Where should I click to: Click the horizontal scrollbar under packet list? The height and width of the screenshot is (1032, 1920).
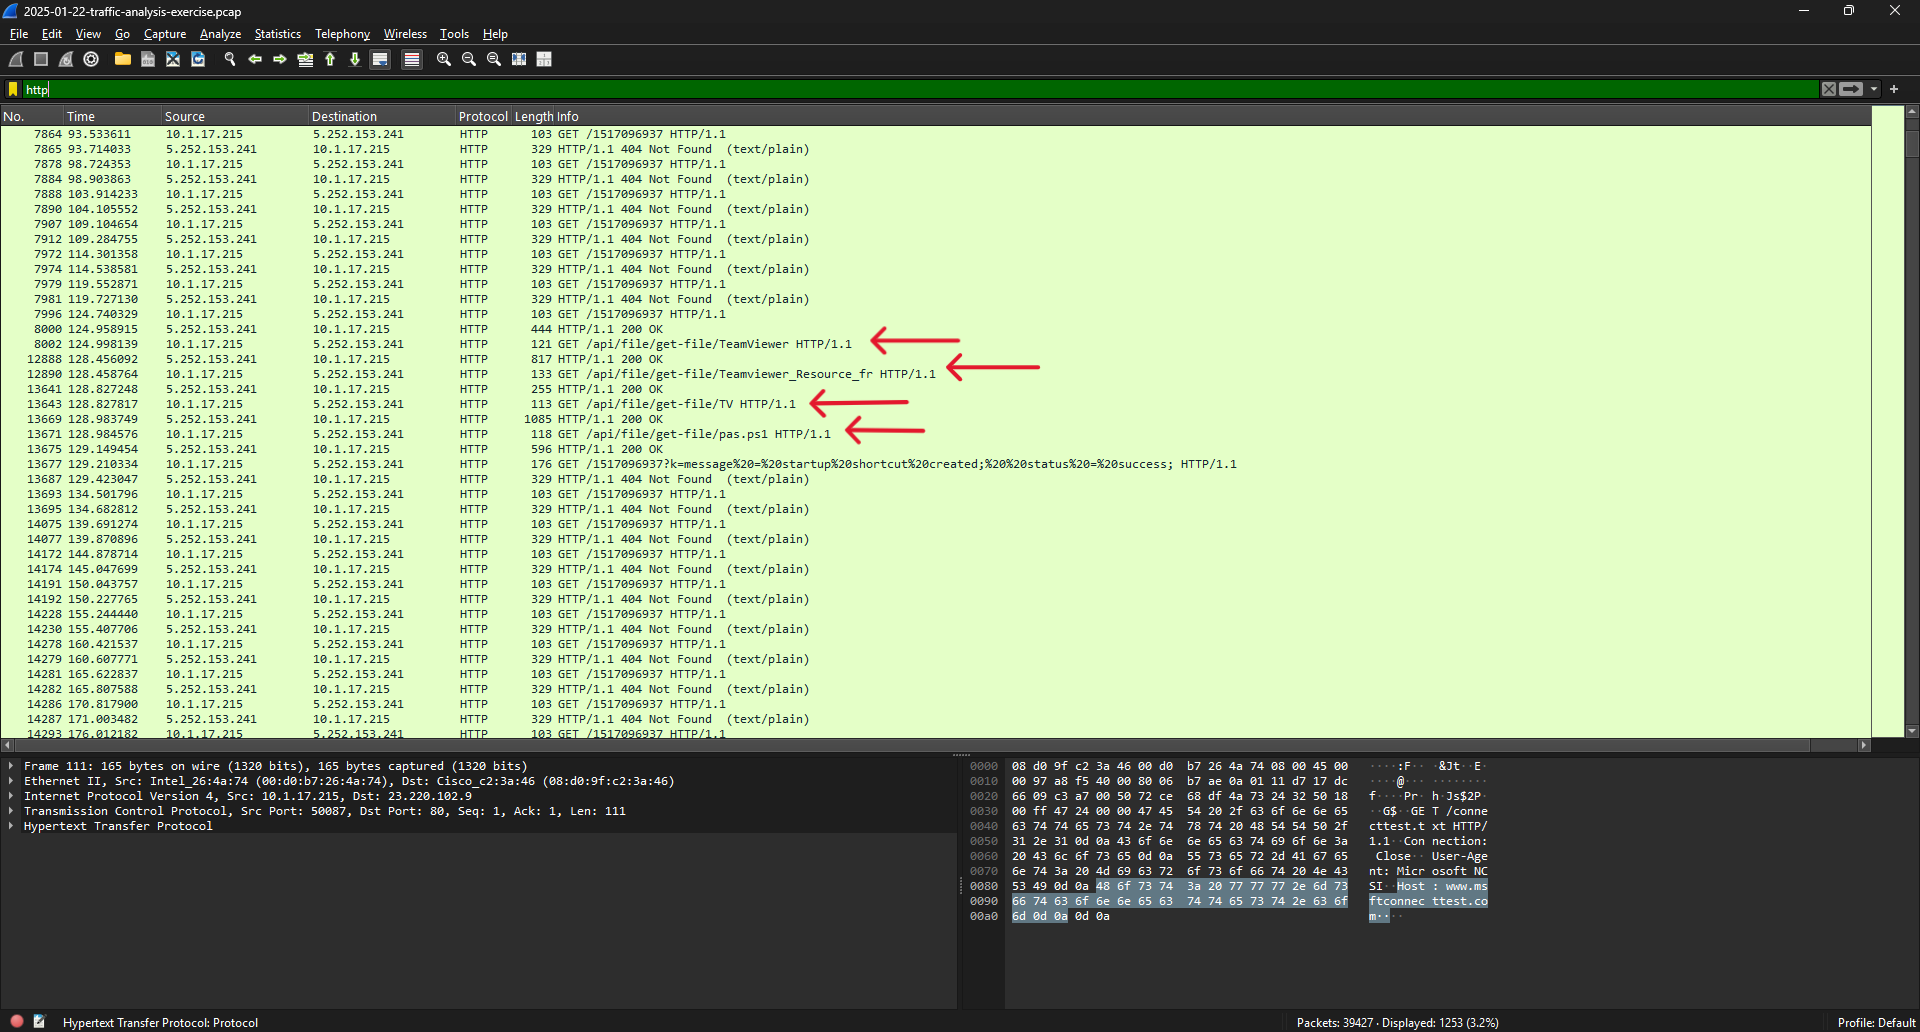900,745
